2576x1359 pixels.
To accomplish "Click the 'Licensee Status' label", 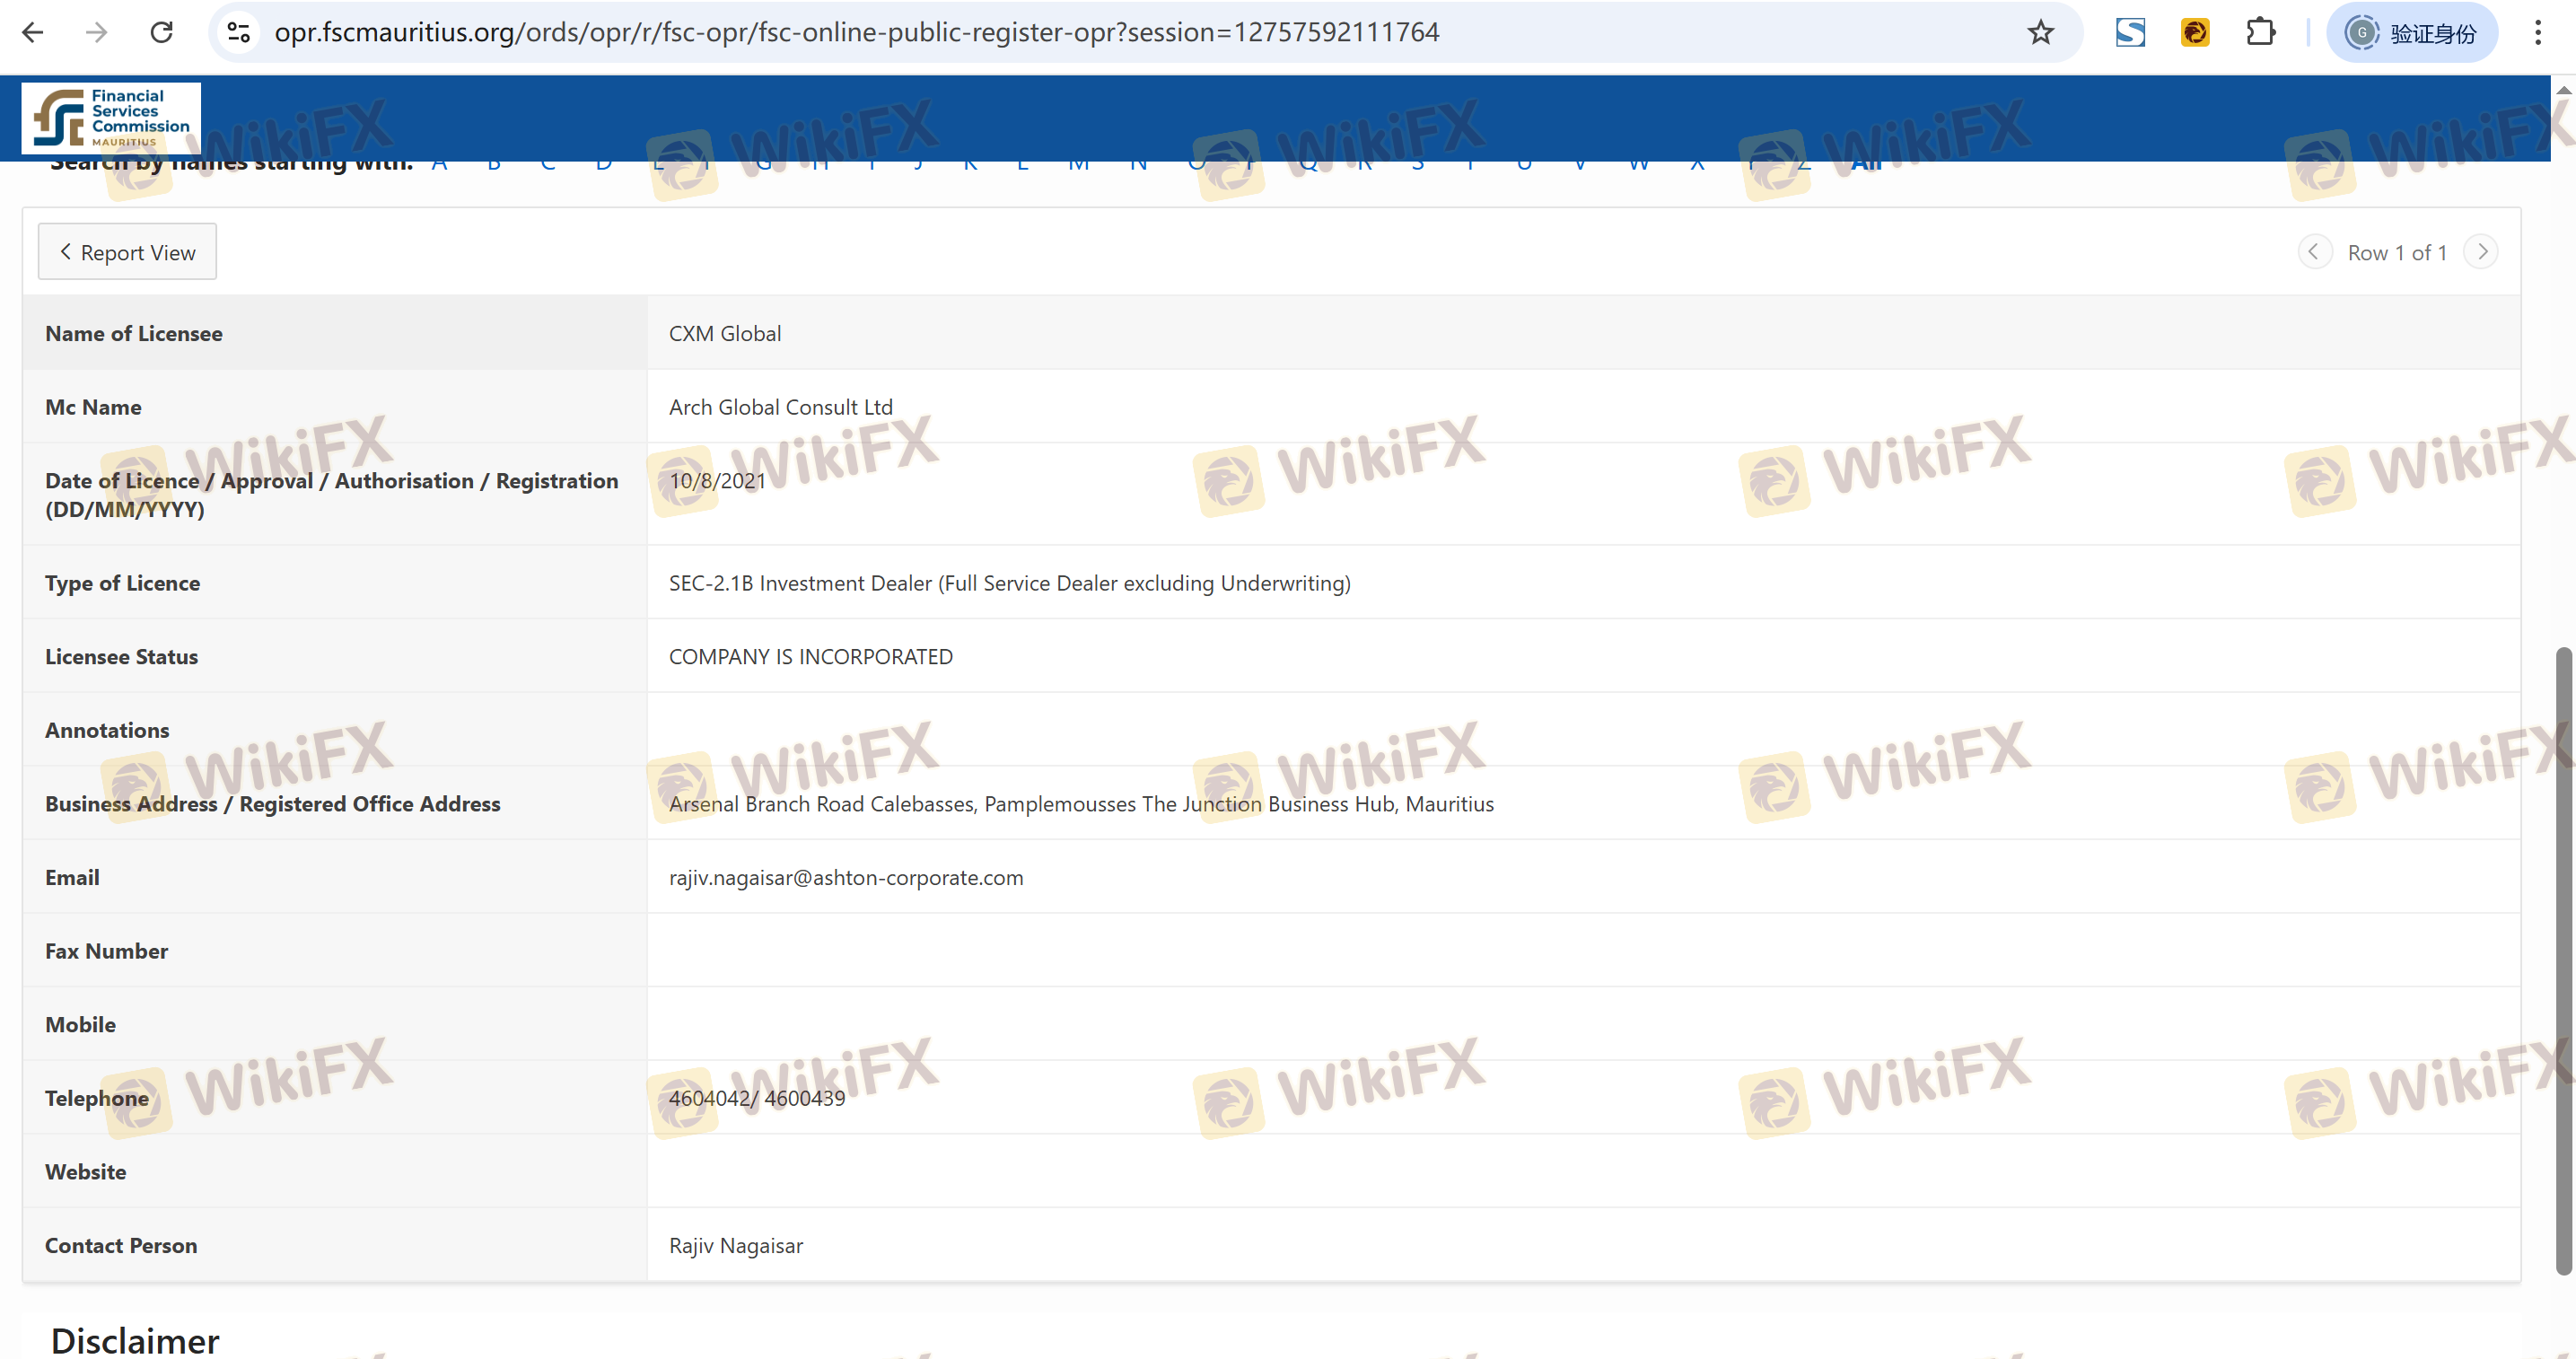I will tap(121, 657).
